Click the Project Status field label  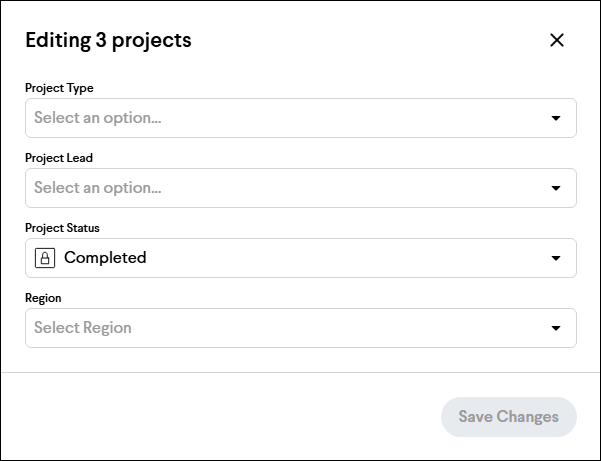(x=62, y=228)
